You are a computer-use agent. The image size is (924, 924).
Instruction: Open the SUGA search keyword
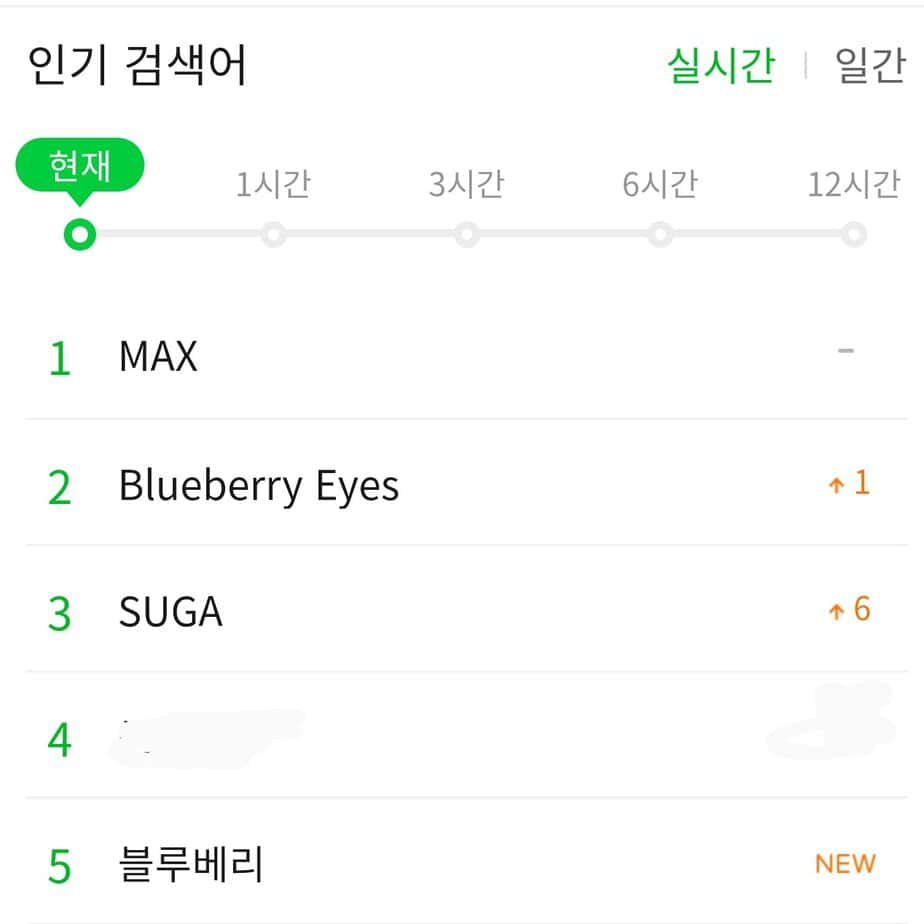(170, 612)
